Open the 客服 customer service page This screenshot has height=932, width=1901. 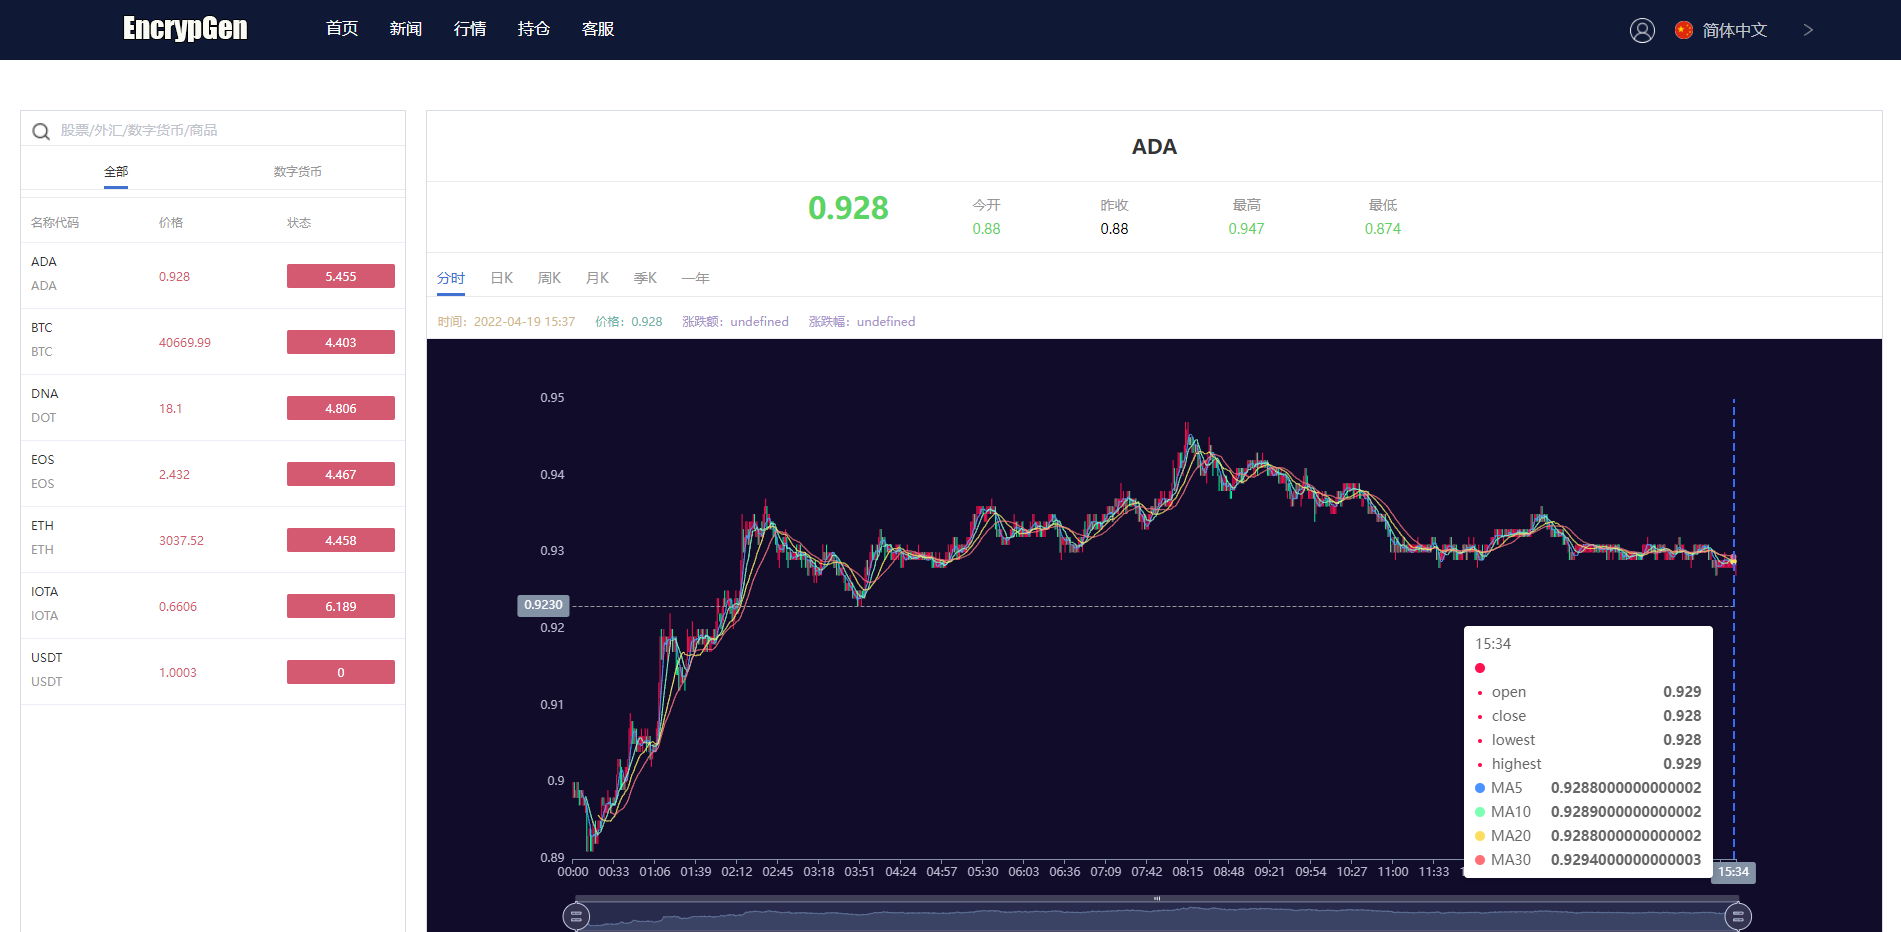[597, 29]
